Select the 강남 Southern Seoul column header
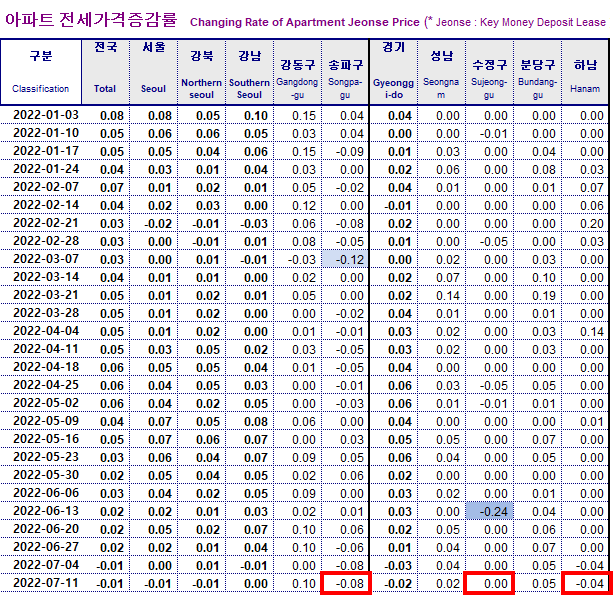This screenshot has width=613, height=595. pos(249,72)
